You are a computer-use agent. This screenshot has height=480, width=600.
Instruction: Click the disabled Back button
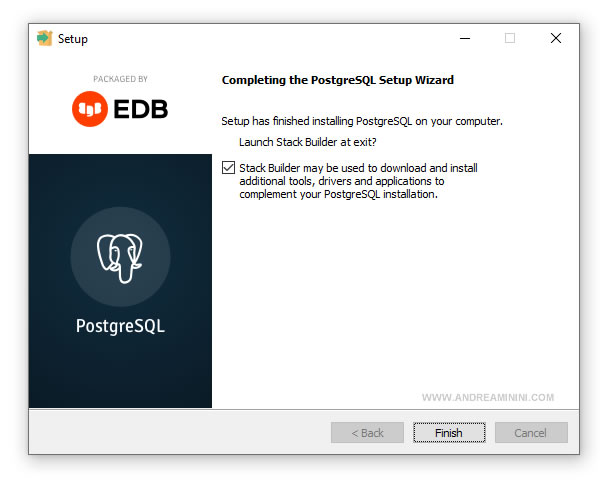pyautogui.click(x=367, y=433)
